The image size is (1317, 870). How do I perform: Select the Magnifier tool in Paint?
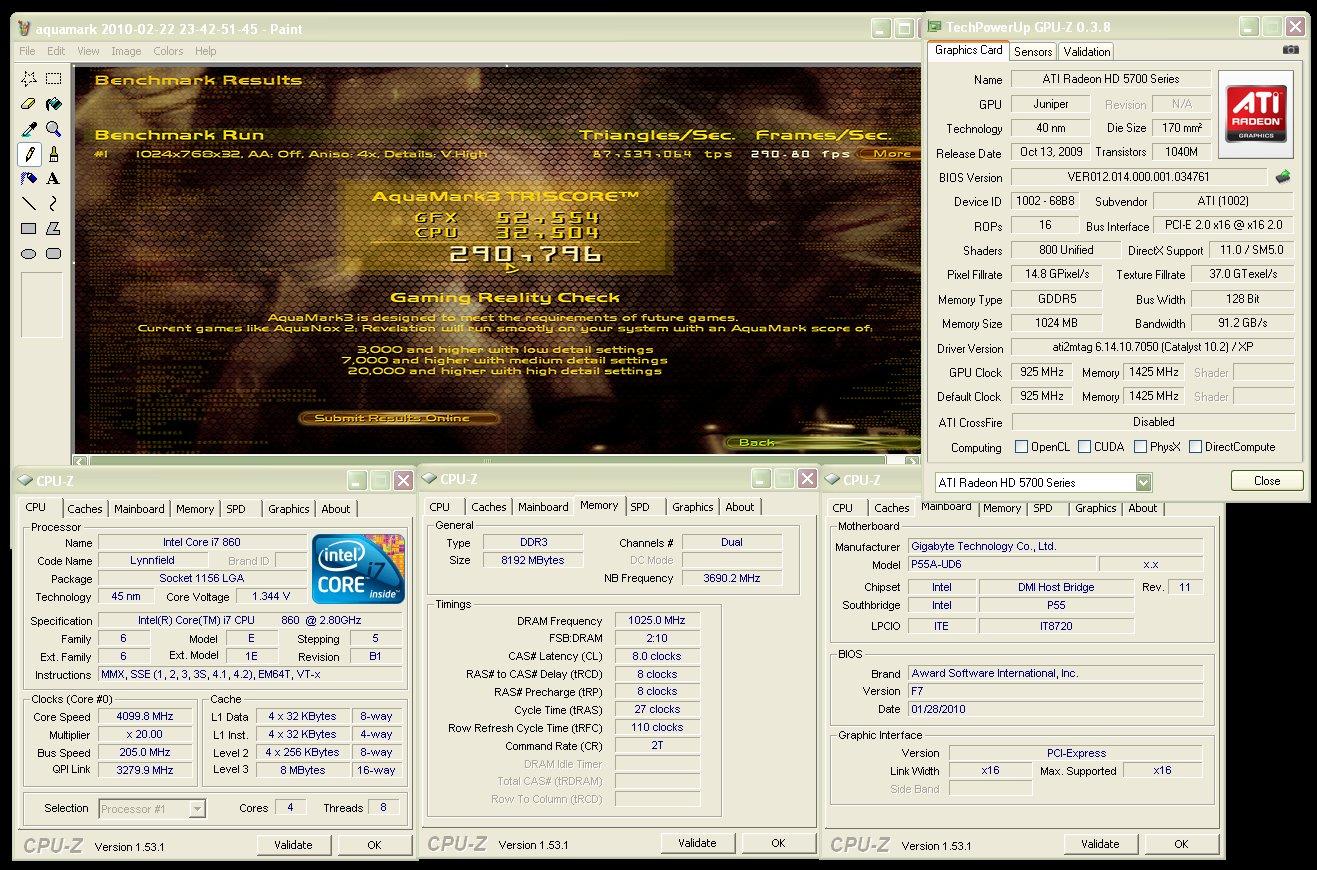pyautogui.click(x=54, y=128)
